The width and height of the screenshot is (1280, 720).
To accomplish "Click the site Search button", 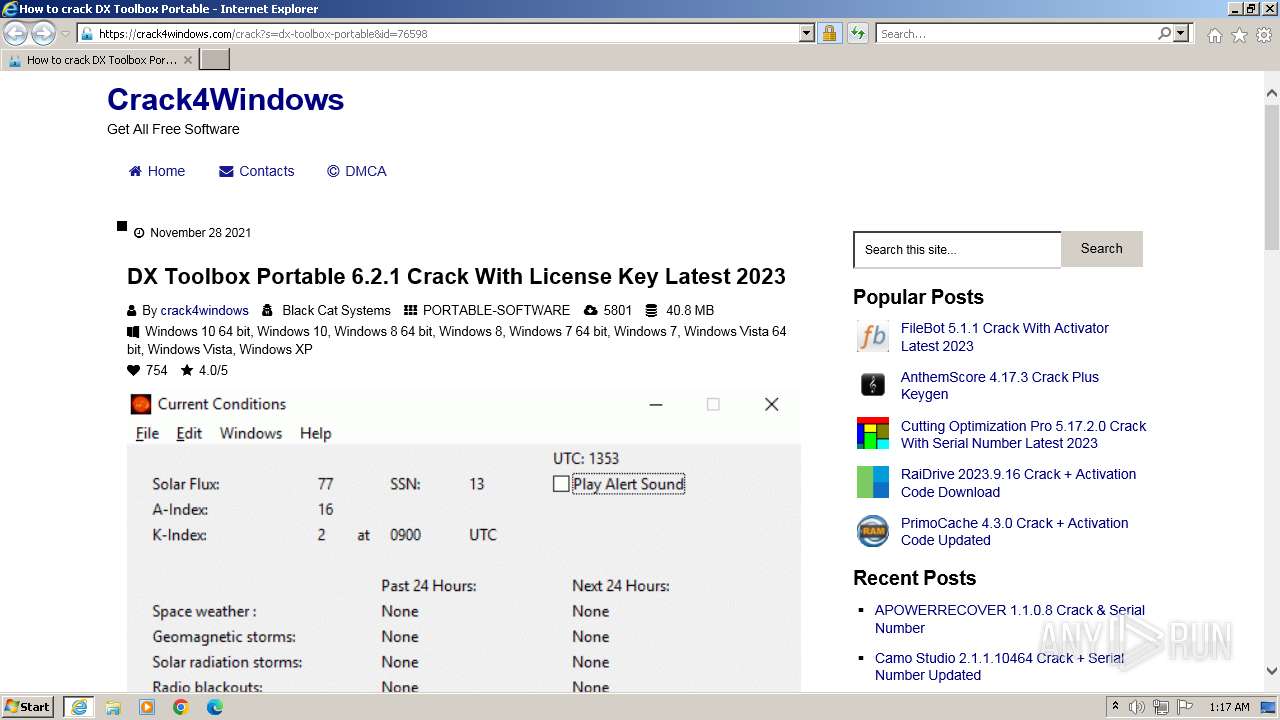I will (1101, 249).
